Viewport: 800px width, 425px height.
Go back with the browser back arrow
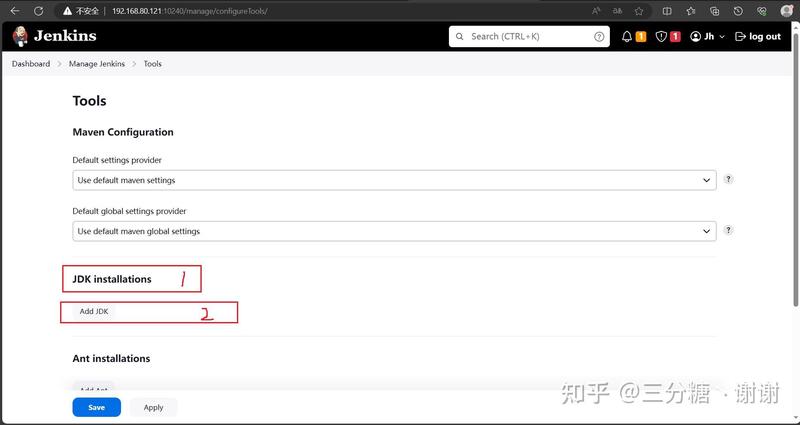(15, 11)
